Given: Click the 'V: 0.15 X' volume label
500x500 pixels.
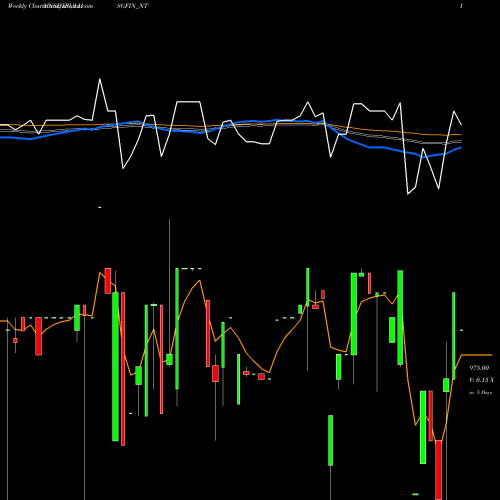Looking at the screenshot, I should tap(482, 380).
